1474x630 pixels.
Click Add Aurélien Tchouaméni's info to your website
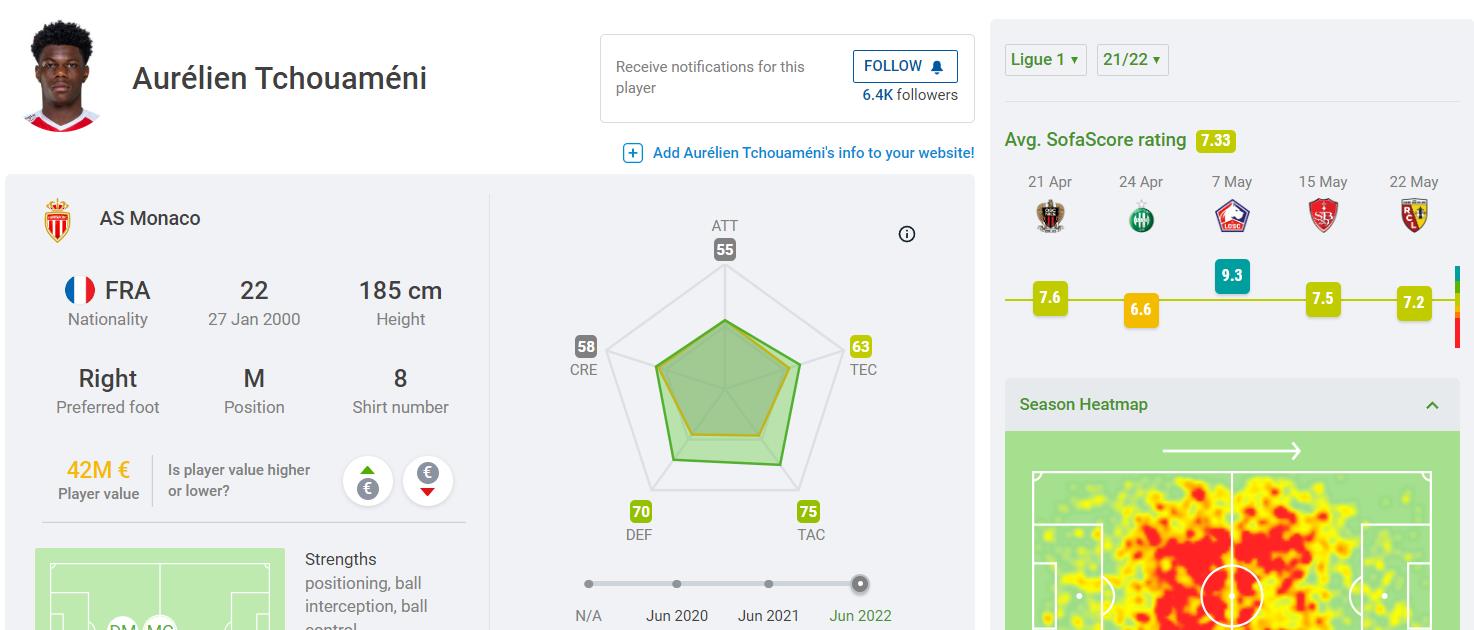click(x=813, y=153)
